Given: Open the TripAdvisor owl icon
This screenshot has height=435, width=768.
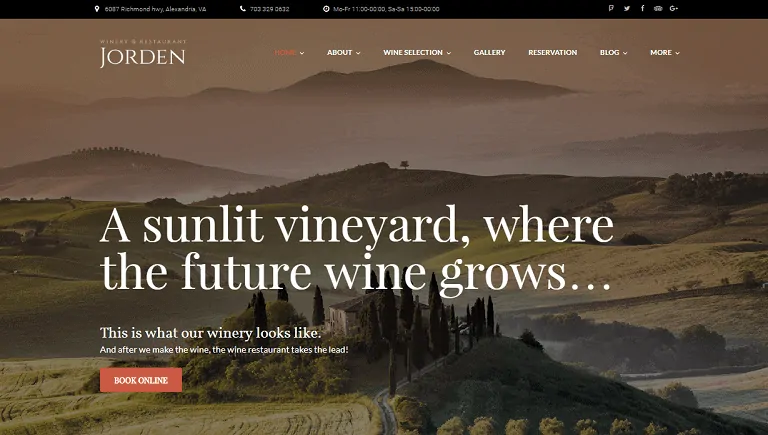Looking at the screenshot, I should [x=658, y=8].
